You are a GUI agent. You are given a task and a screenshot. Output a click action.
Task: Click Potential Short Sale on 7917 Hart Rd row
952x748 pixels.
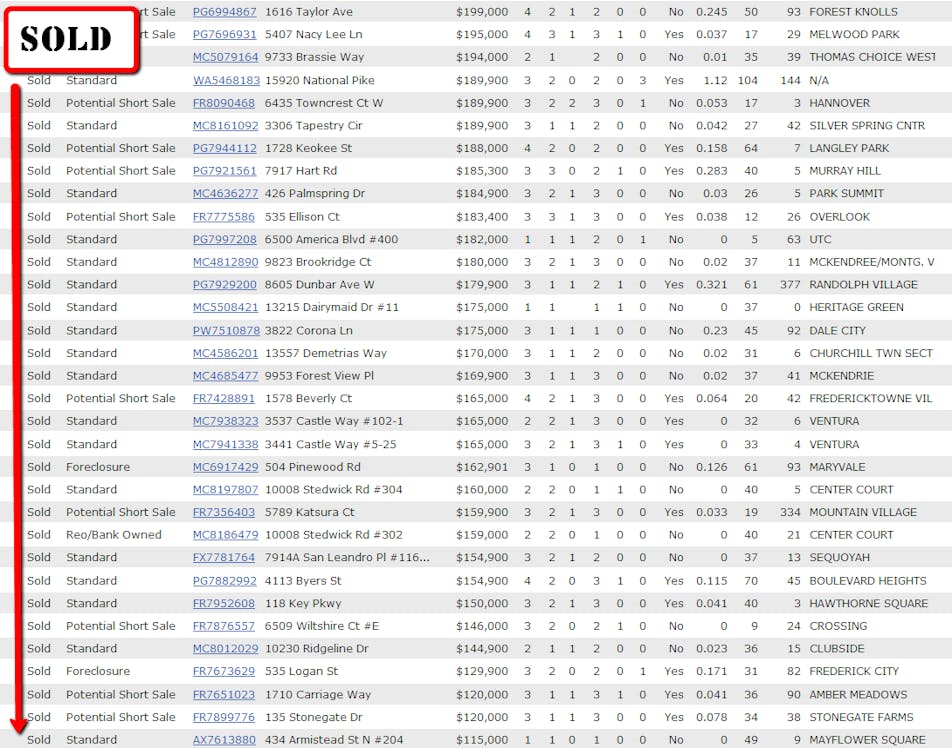click(120, 171)
